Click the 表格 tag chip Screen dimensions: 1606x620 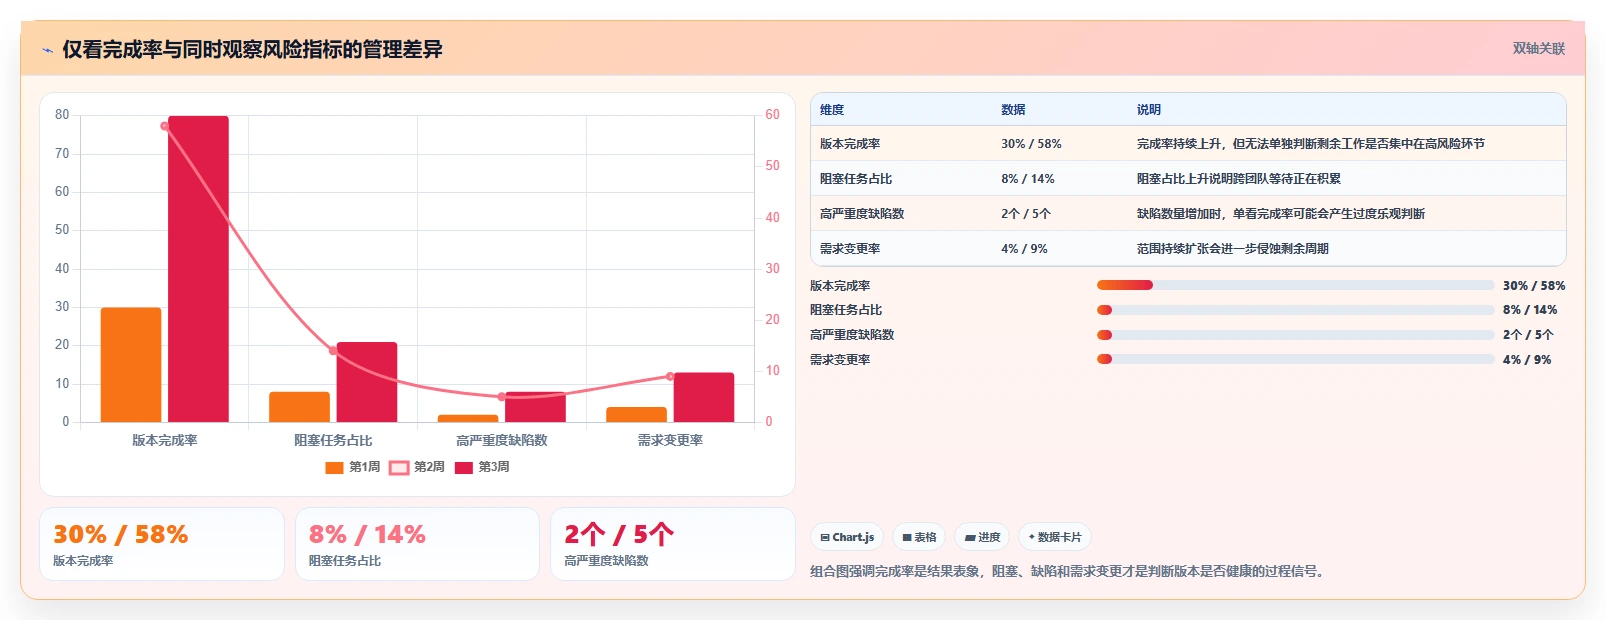(x=919, y=537)
